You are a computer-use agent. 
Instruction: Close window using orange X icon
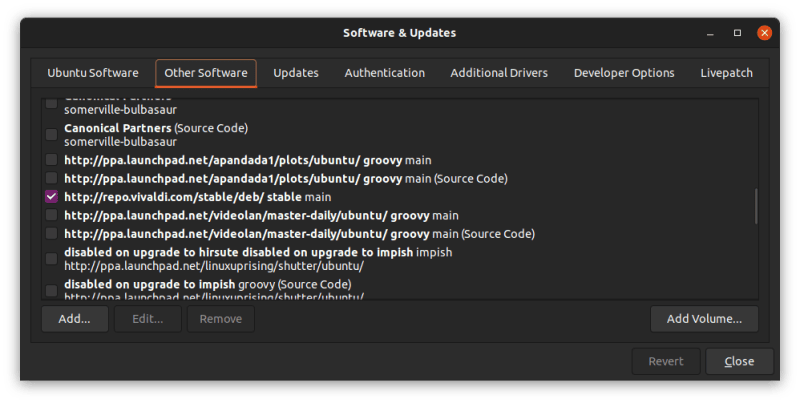coord(765,33)
